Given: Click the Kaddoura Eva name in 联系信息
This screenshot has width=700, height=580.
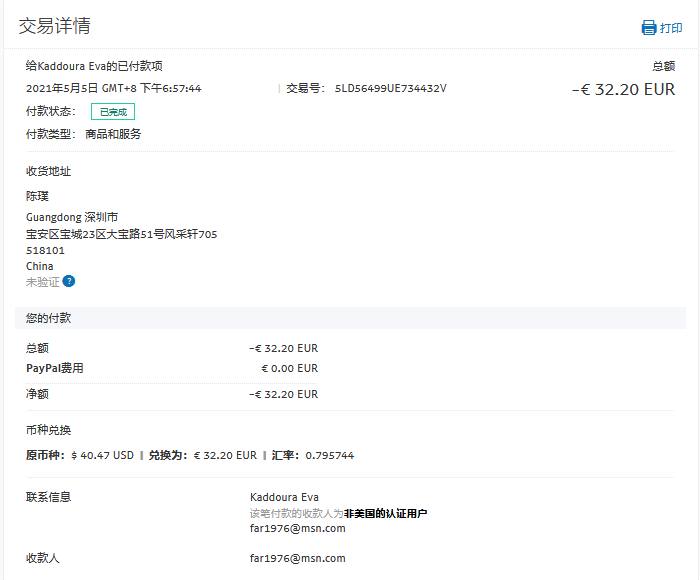Looking at the screenshot, I should 284,497.
